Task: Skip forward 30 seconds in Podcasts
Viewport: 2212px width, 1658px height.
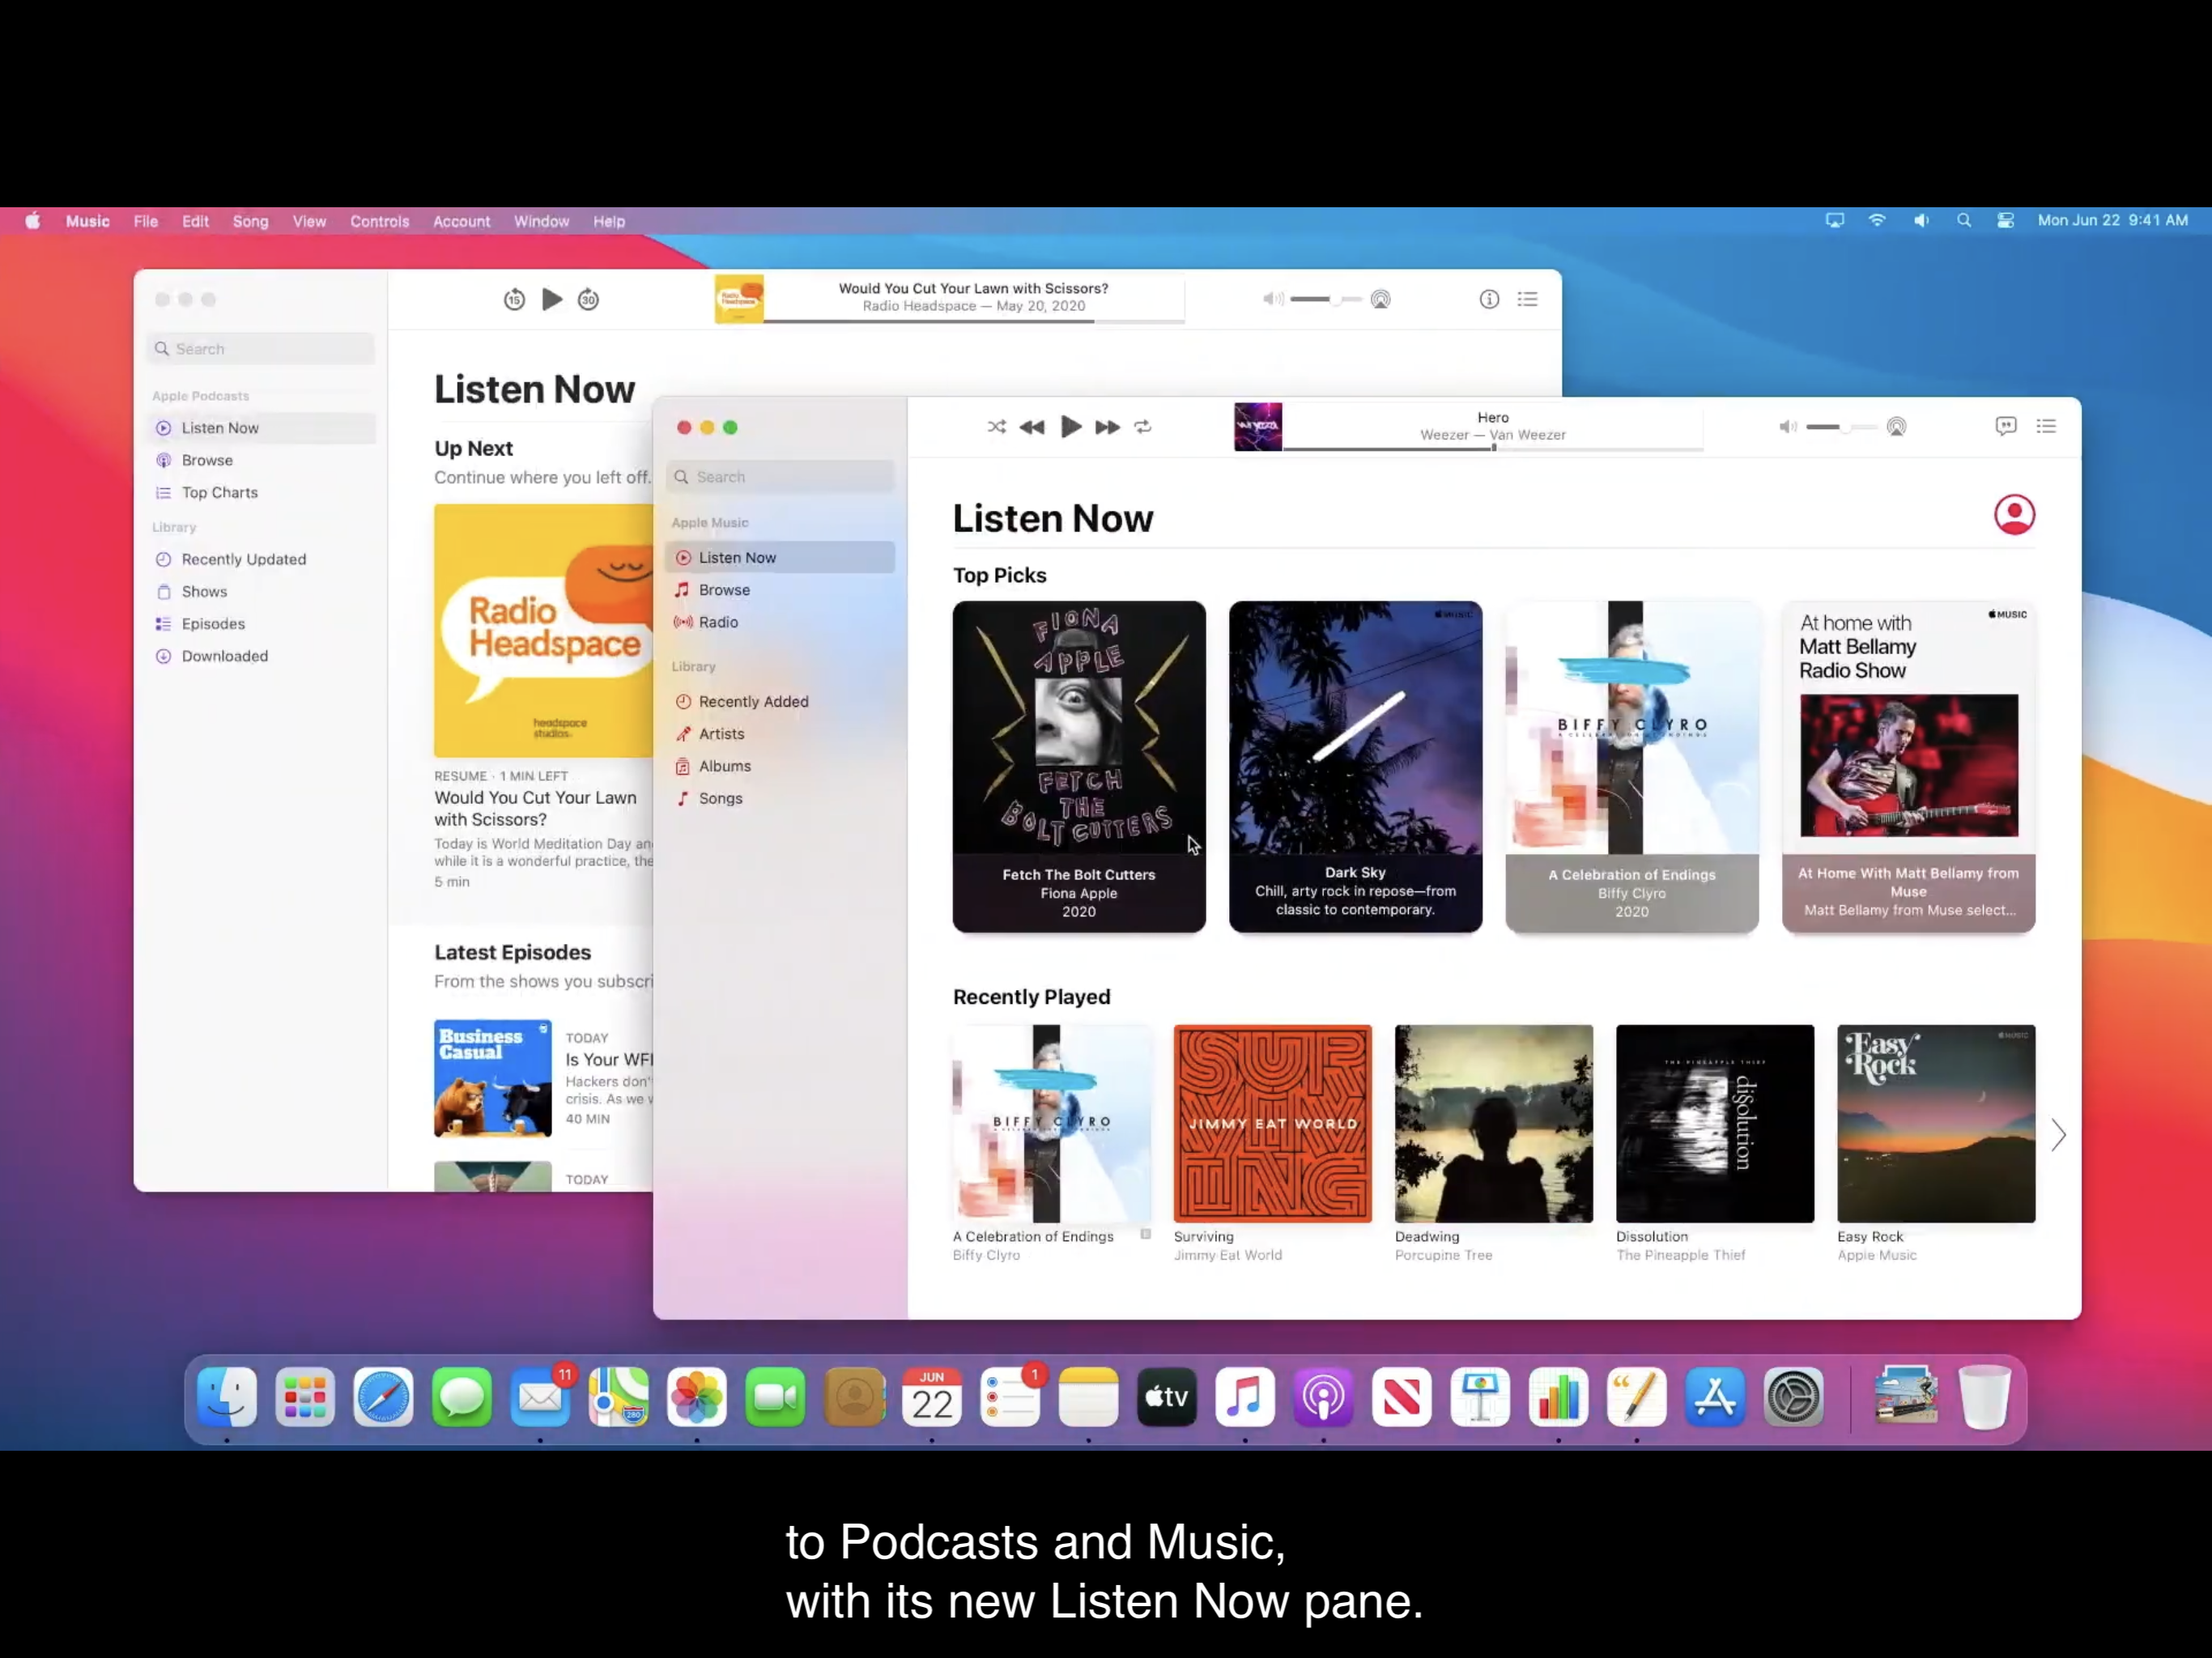Action: [588, 299]
